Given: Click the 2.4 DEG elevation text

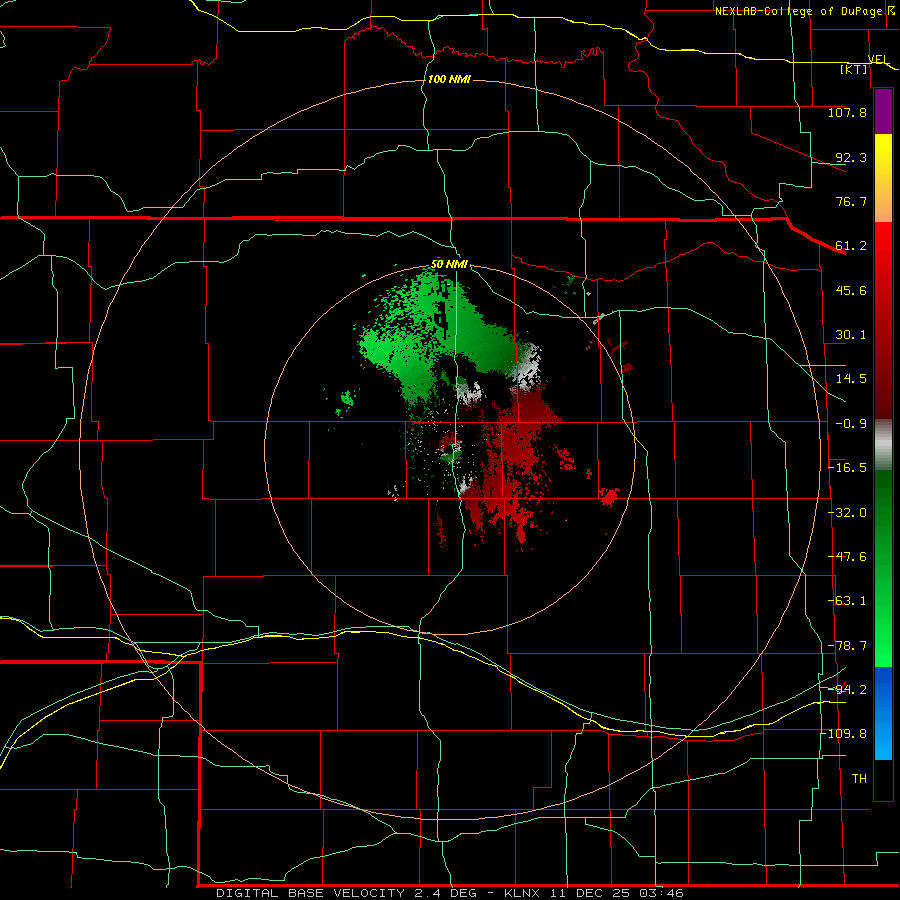Looking at the screenshot, I should (444, 893).
